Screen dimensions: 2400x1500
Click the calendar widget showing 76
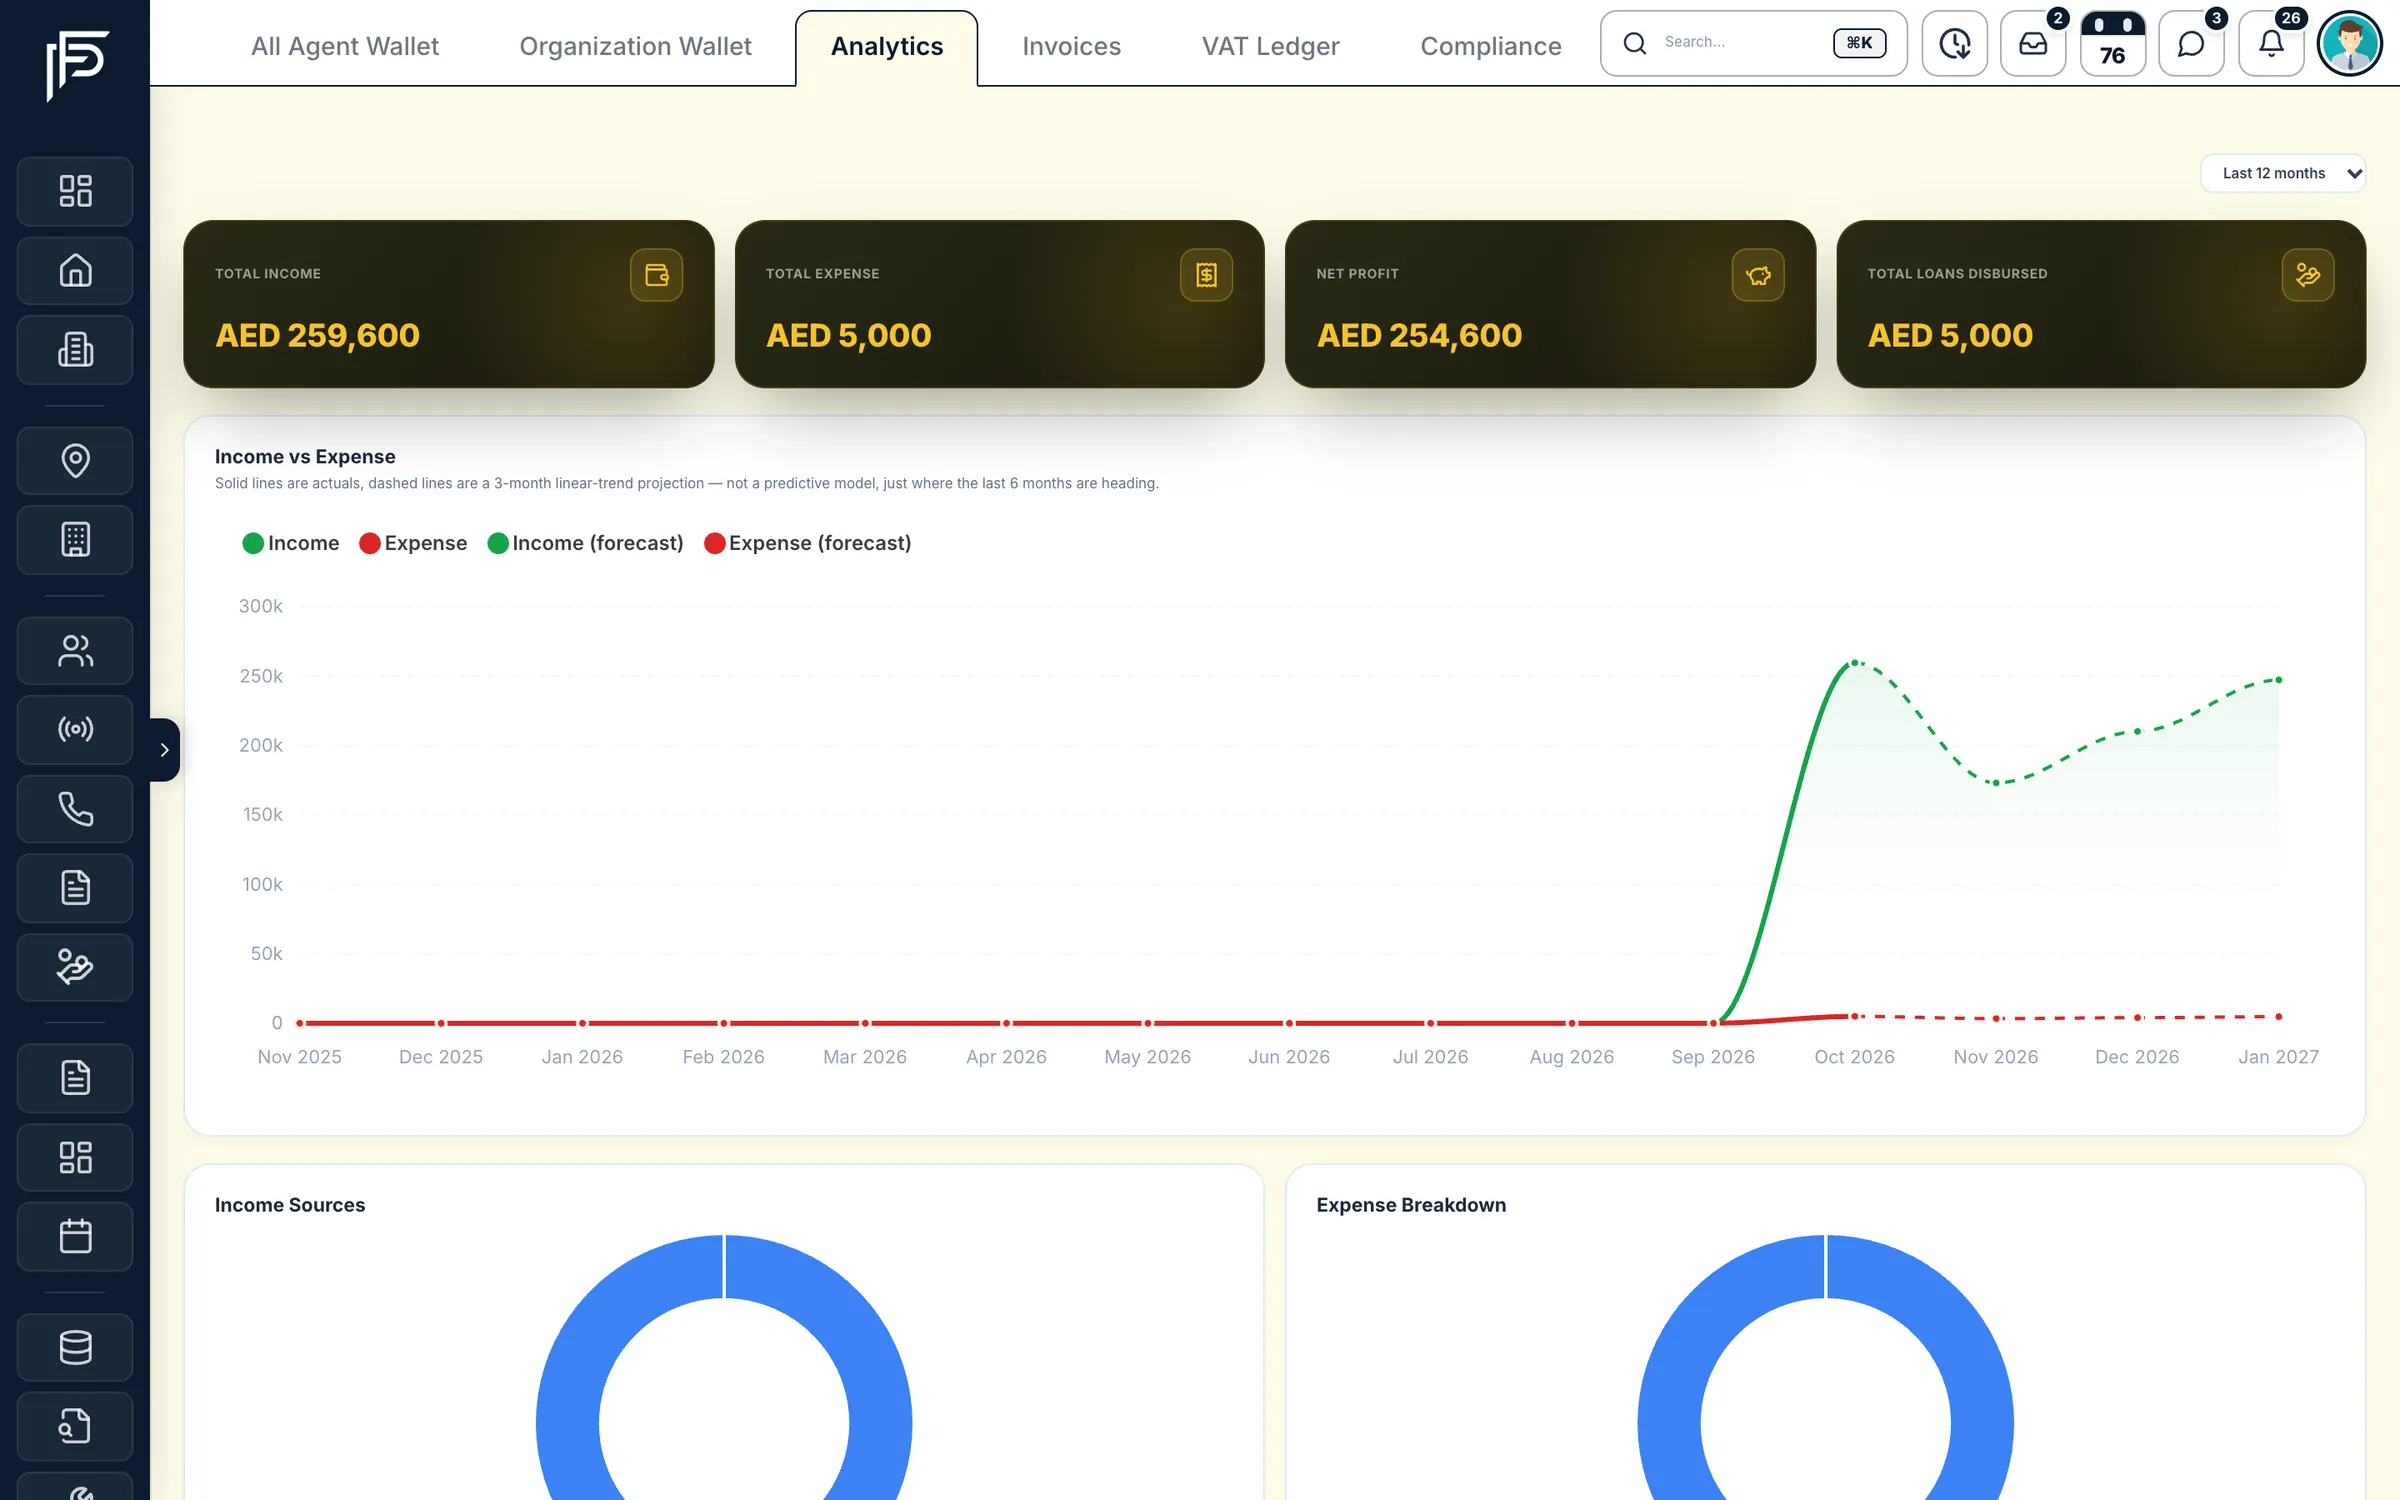[2112, 44]
